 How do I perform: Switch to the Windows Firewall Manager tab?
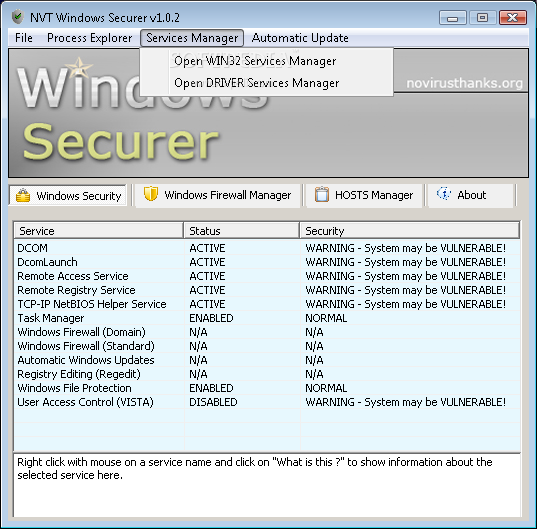tap(217, 195)
